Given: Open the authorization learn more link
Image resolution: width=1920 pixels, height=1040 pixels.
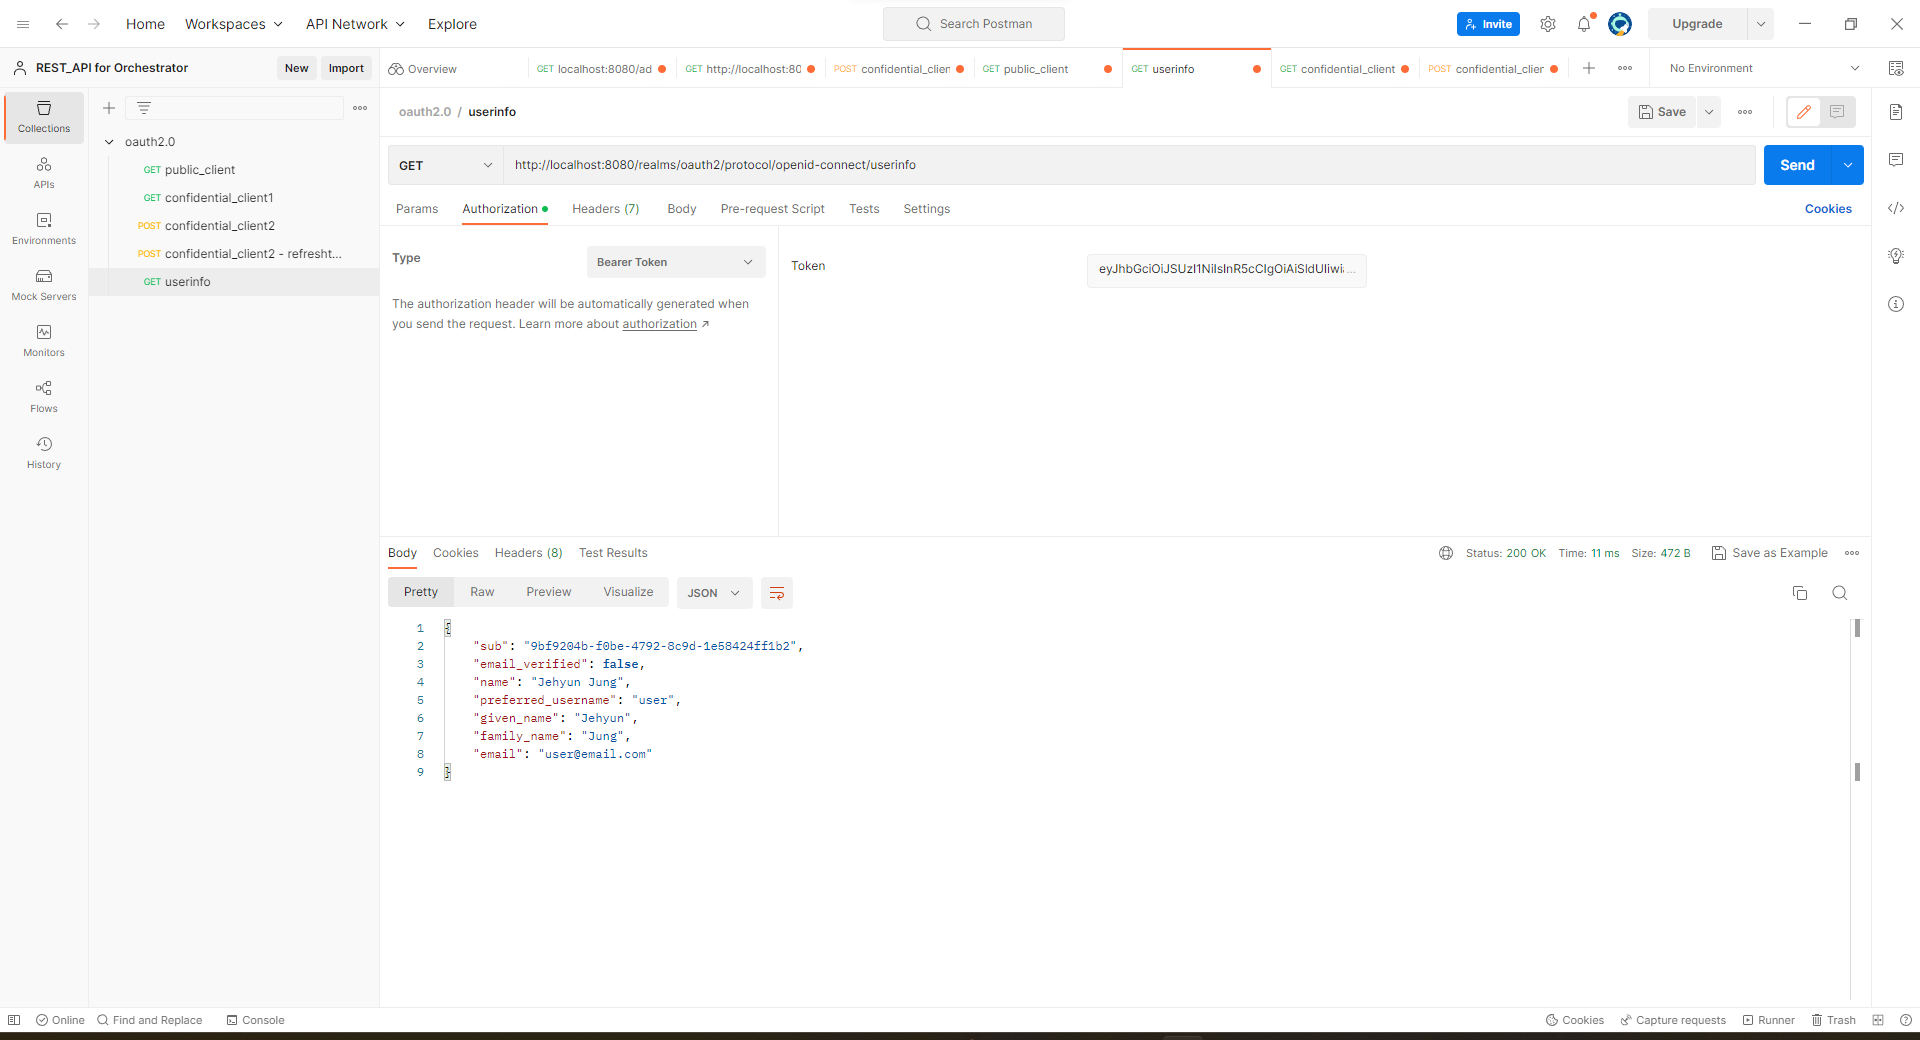Looking at the screenshot, I should pos(660,324).
